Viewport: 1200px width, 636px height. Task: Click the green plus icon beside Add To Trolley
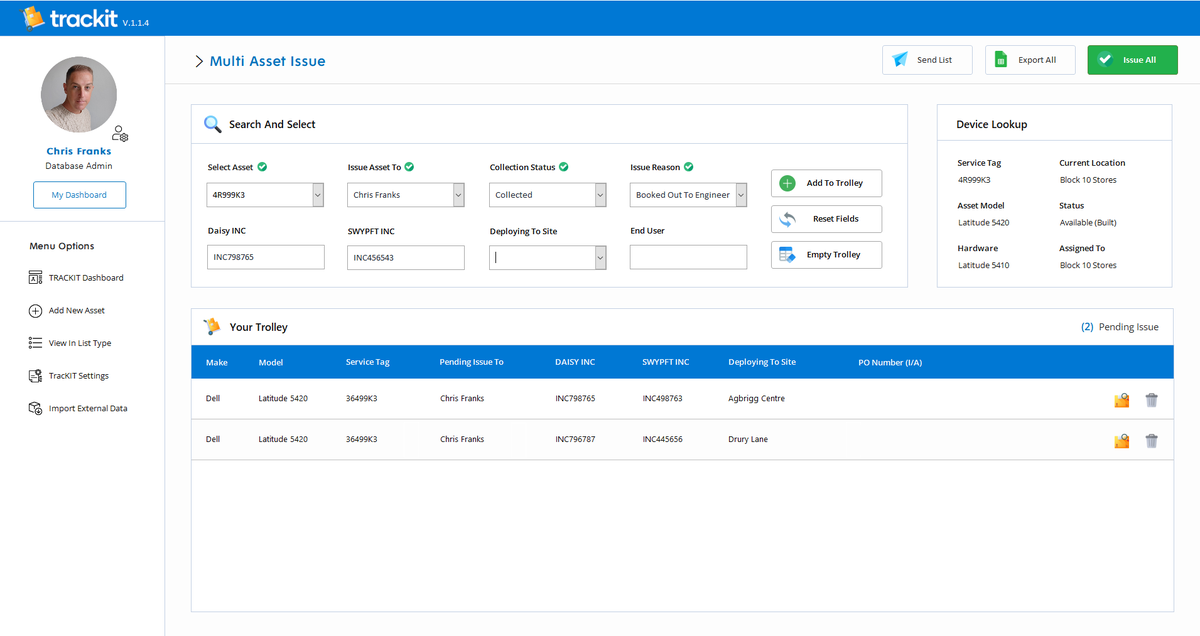790,183
